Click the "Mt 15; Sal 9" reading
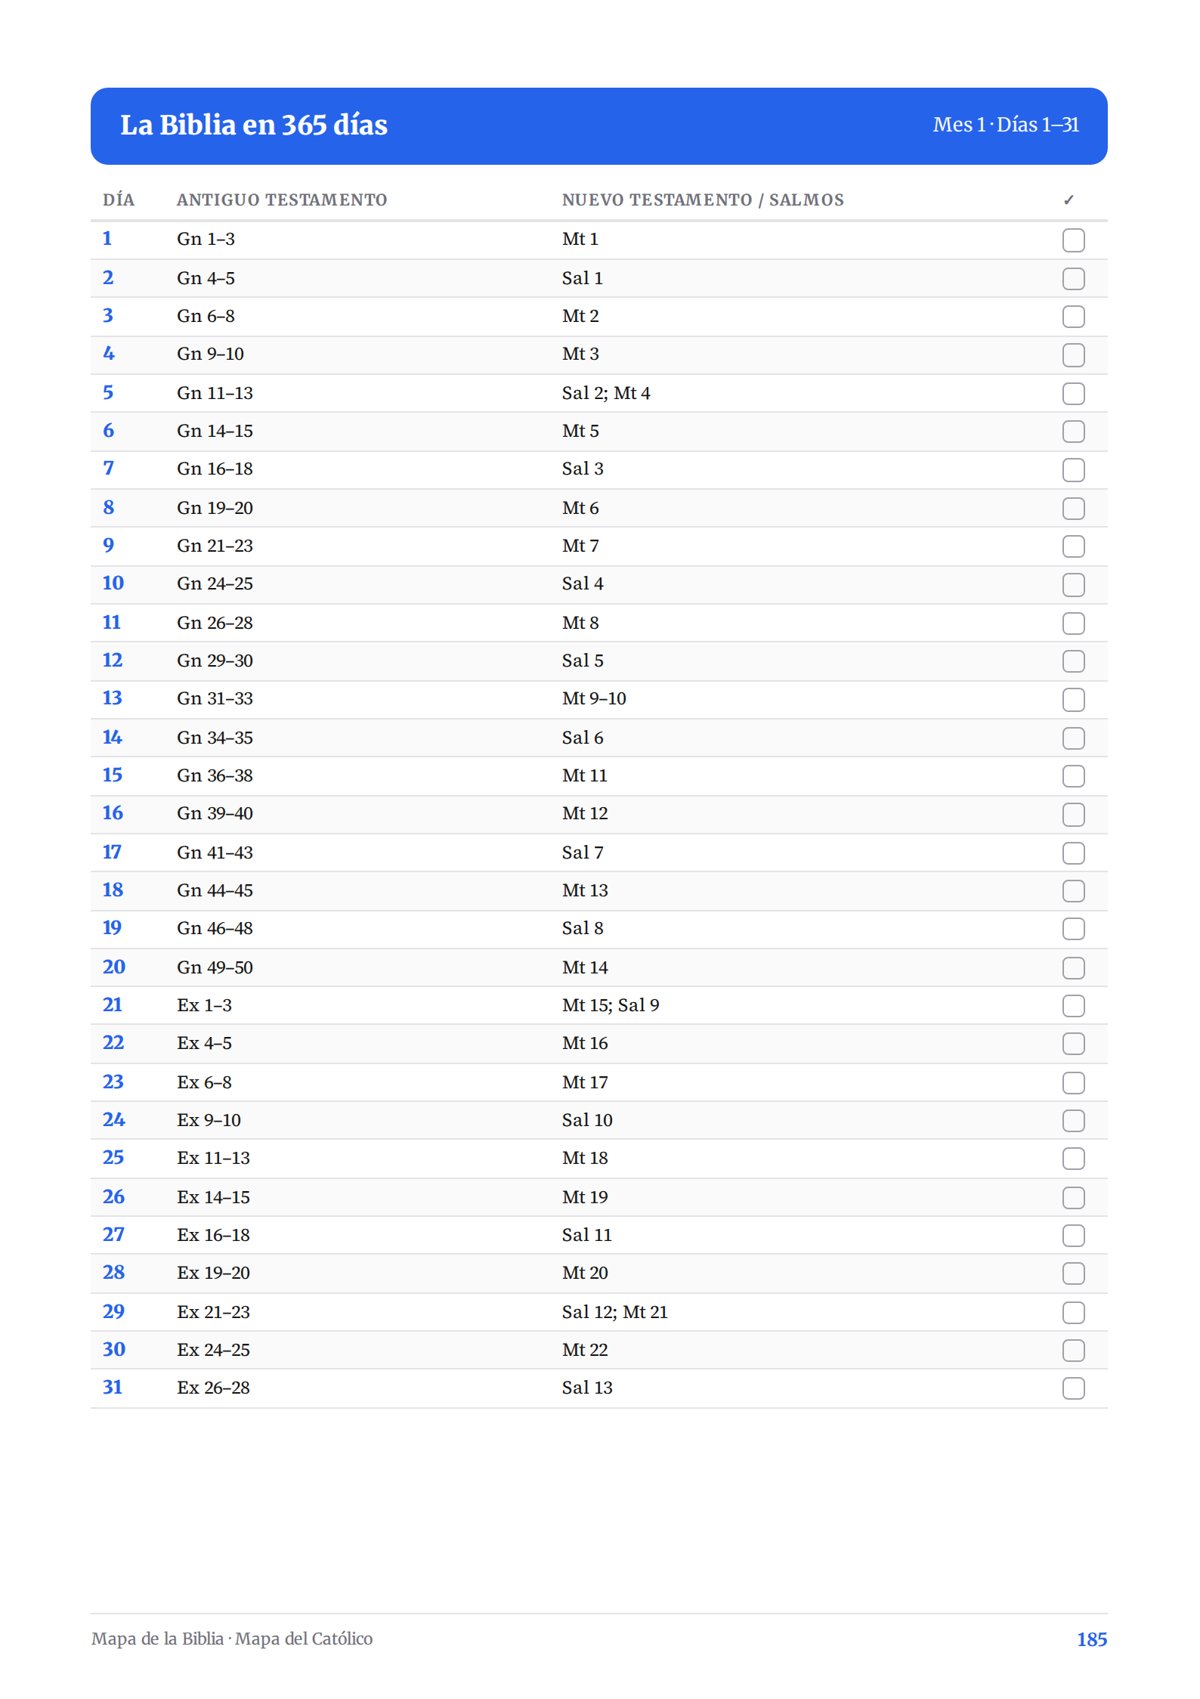1200x1699 pixels. click(x=611, y=1006)
